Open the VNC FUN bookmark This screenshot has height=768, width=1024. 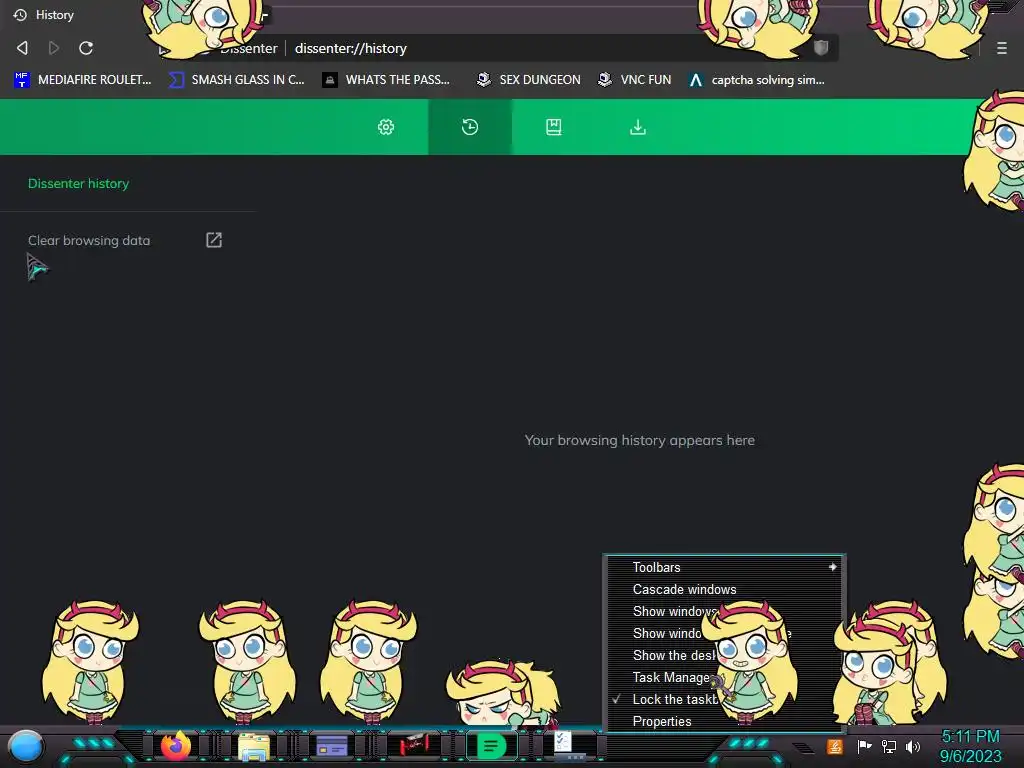(x=634, y=80)
